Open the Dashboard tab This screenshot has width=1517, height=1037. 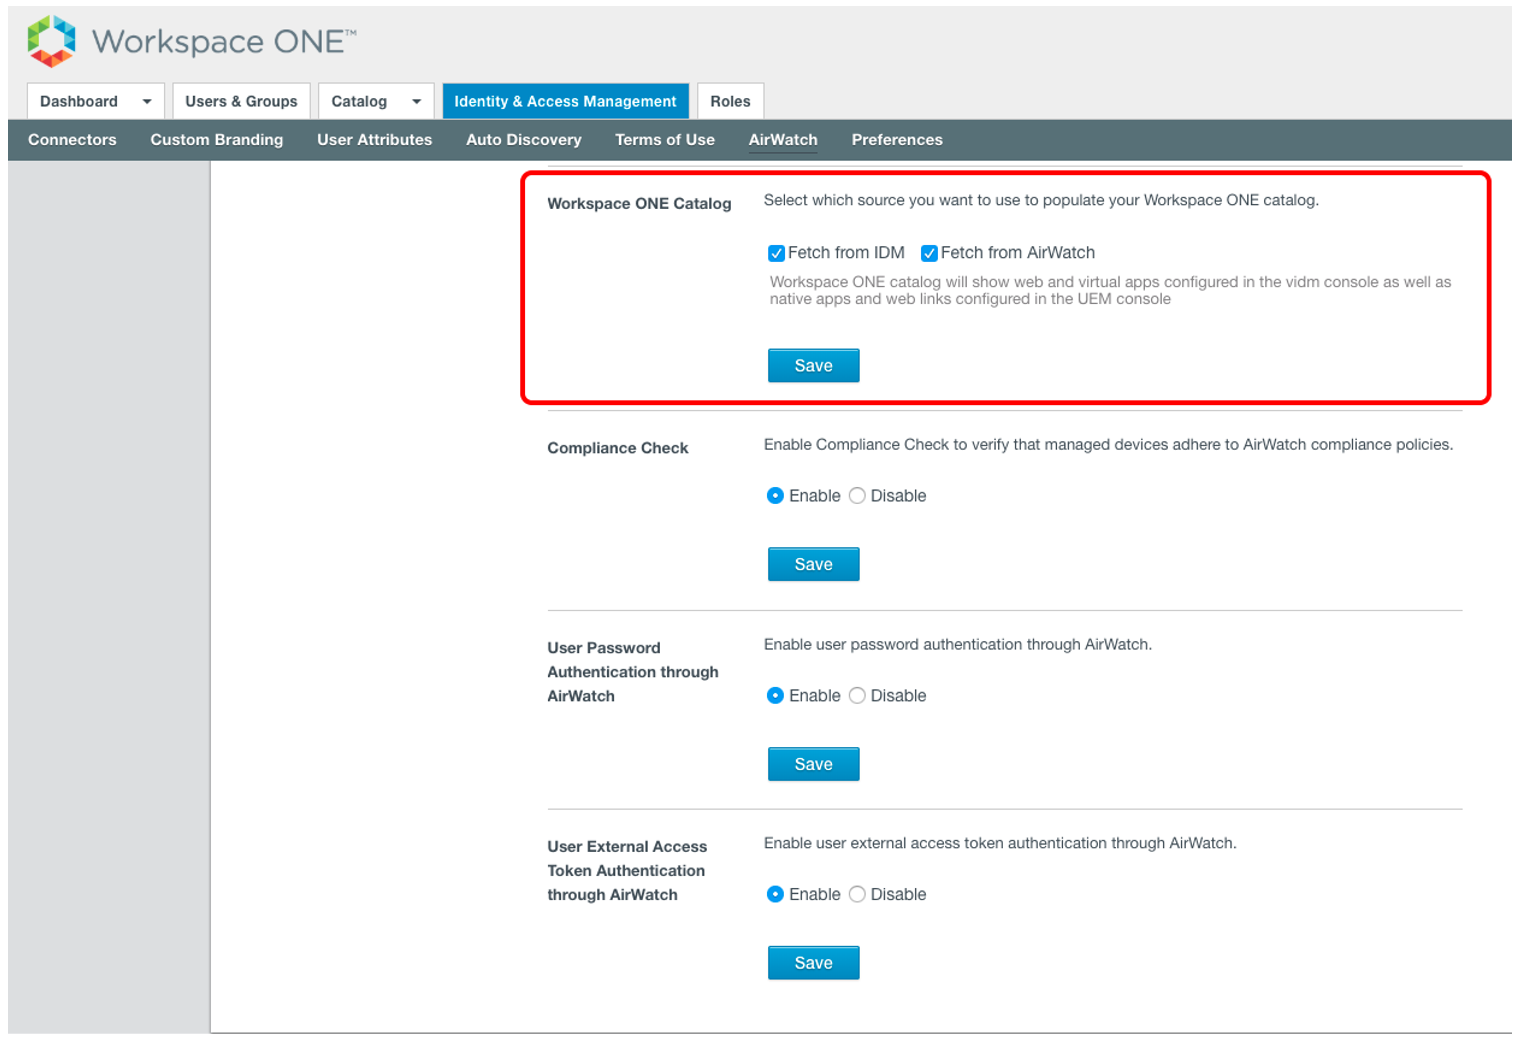(x=80, y=101)
